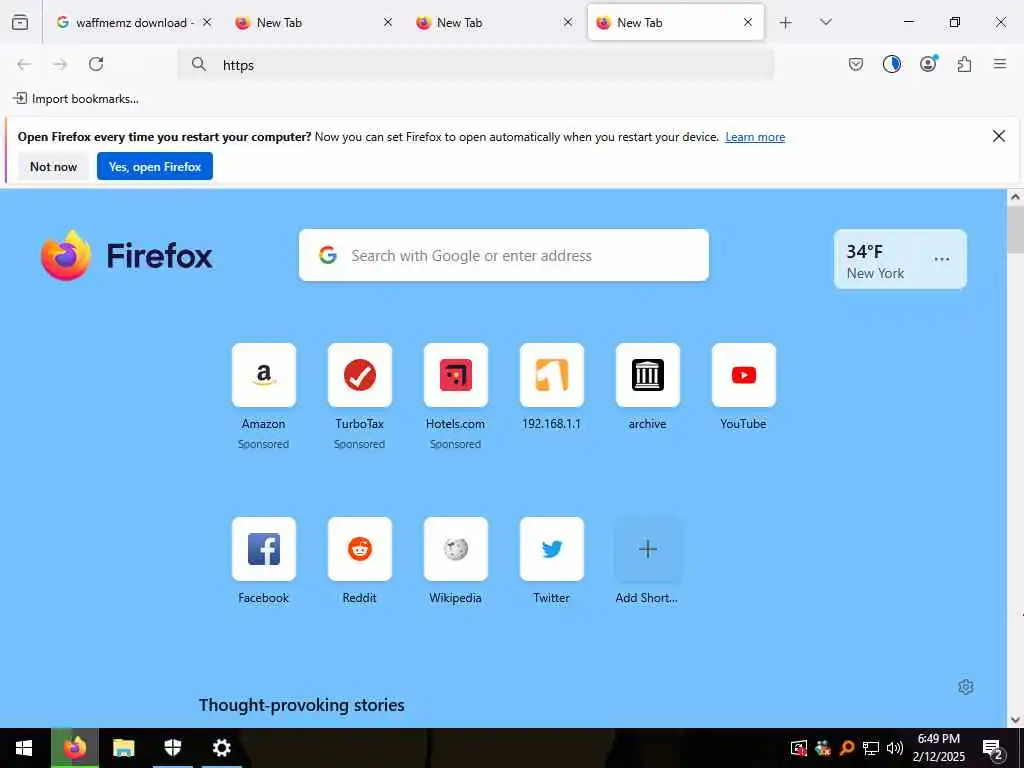Open Settings gear in taskbar
The height and width of the screenshot is (768, 1024).
[x=221, y=748]
